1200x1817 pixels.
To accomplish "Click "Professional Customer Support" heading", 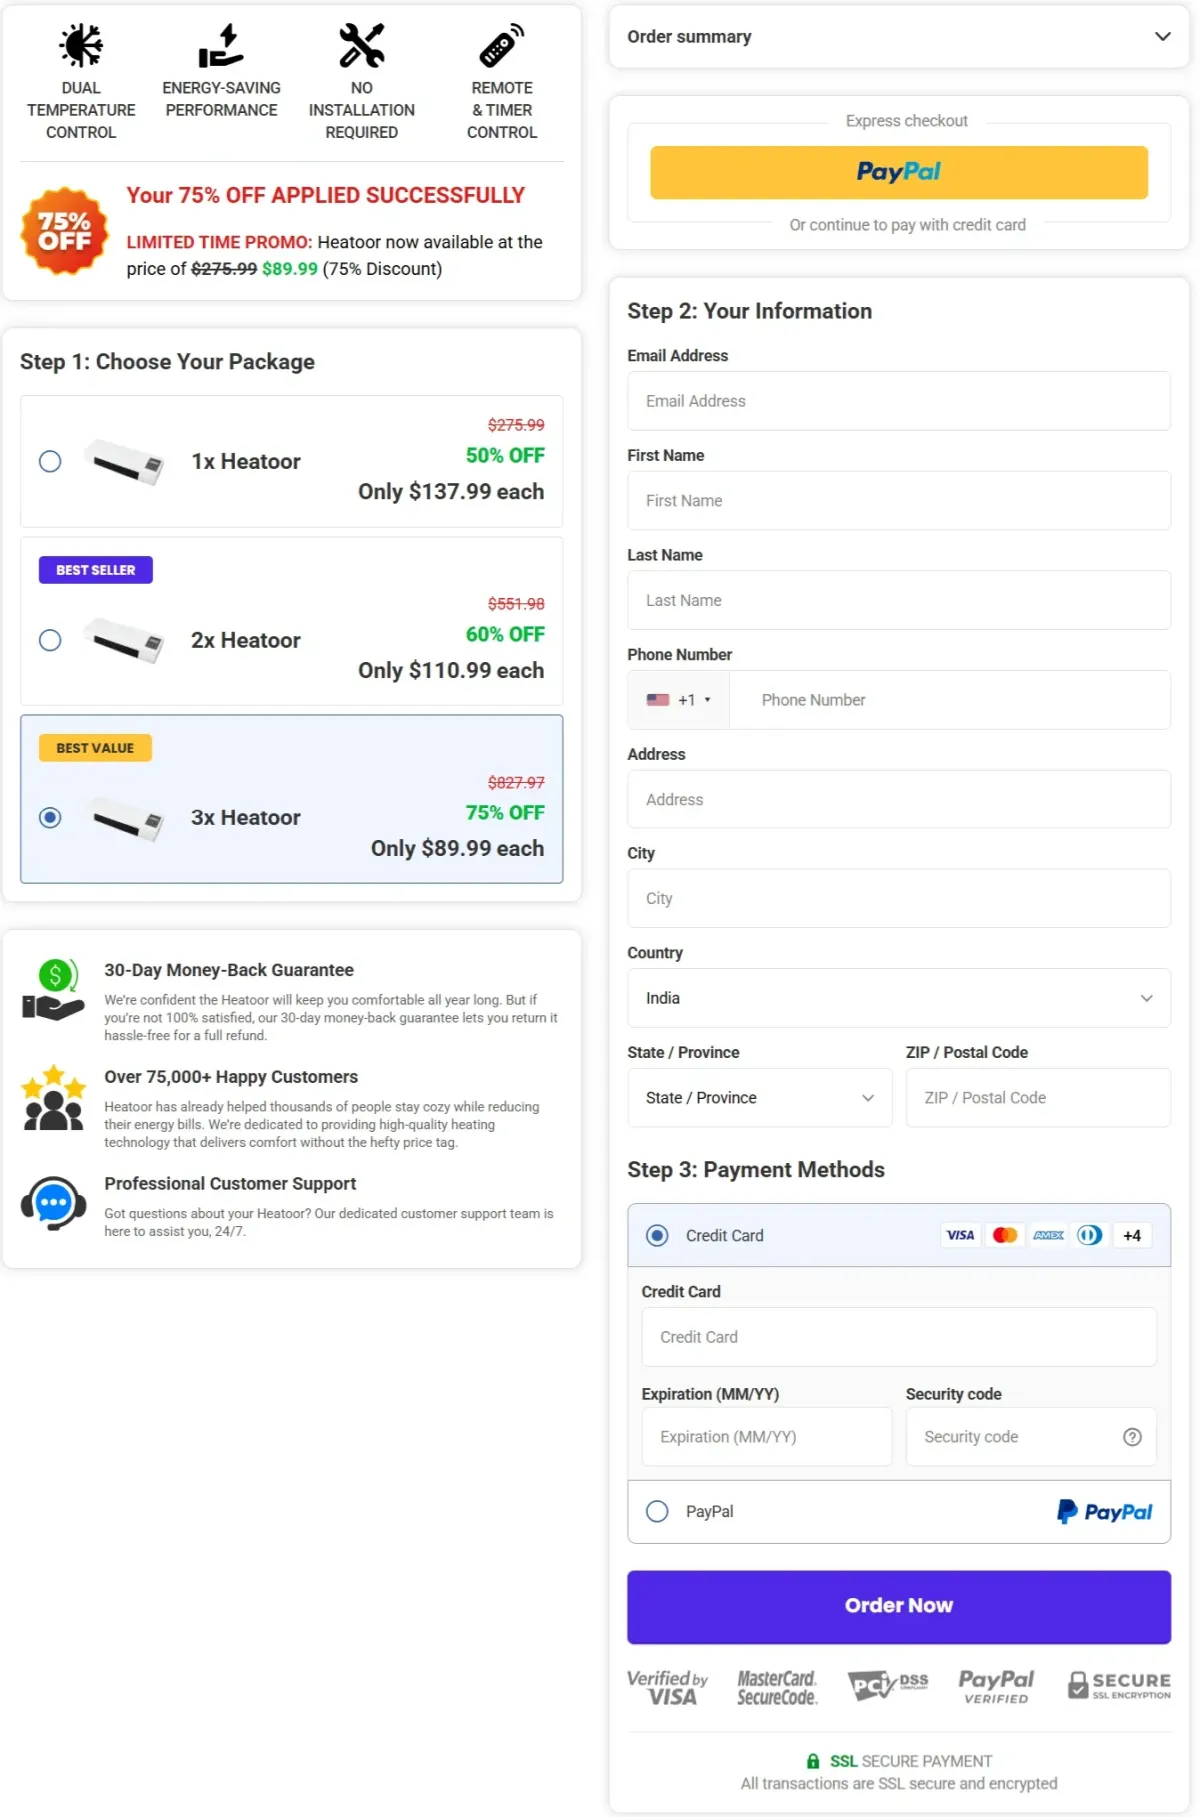I will 230,1183.
